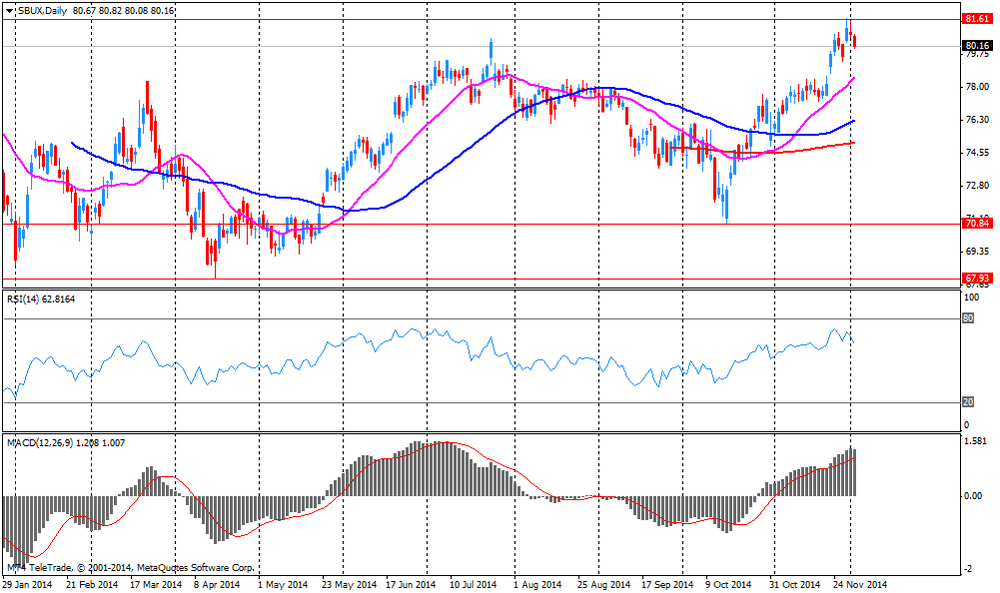
Task: Click the 1.581 MACD scale value
Action: (x=975, y=441)
